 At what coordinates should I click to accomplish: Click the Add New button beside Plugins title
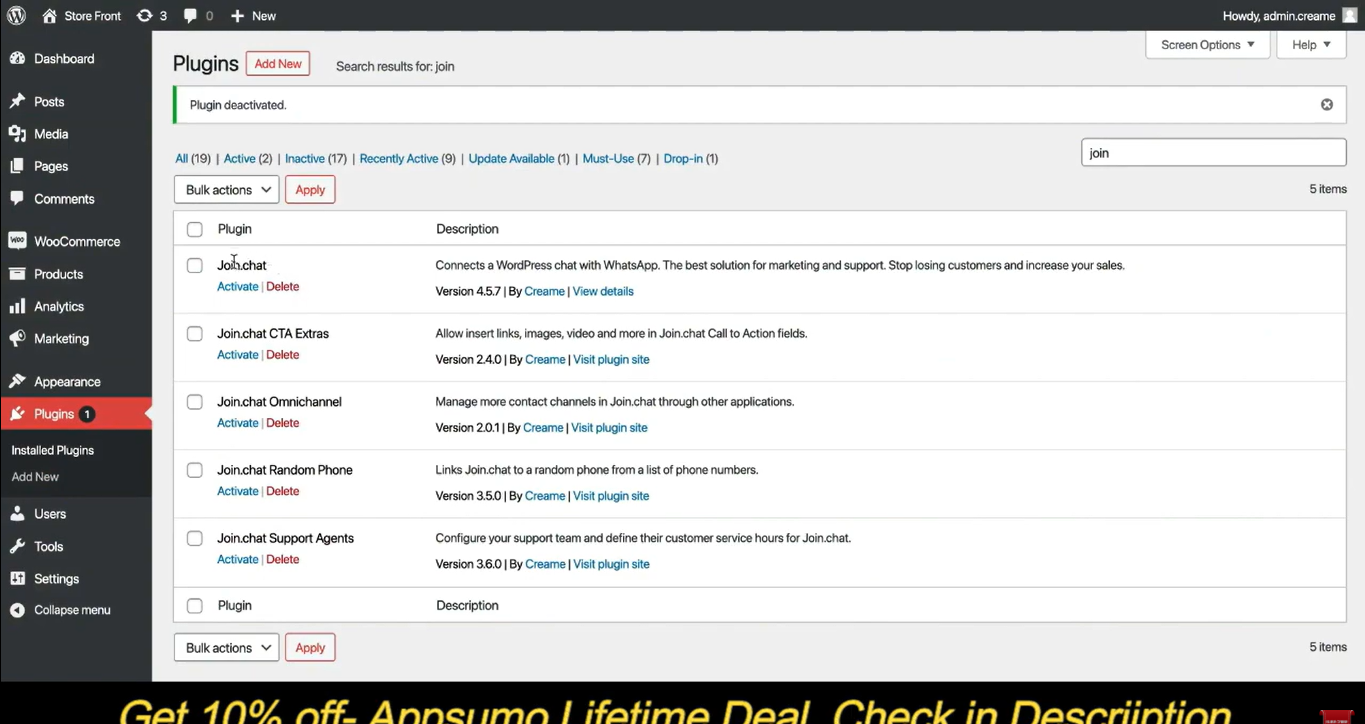(278, 64)
